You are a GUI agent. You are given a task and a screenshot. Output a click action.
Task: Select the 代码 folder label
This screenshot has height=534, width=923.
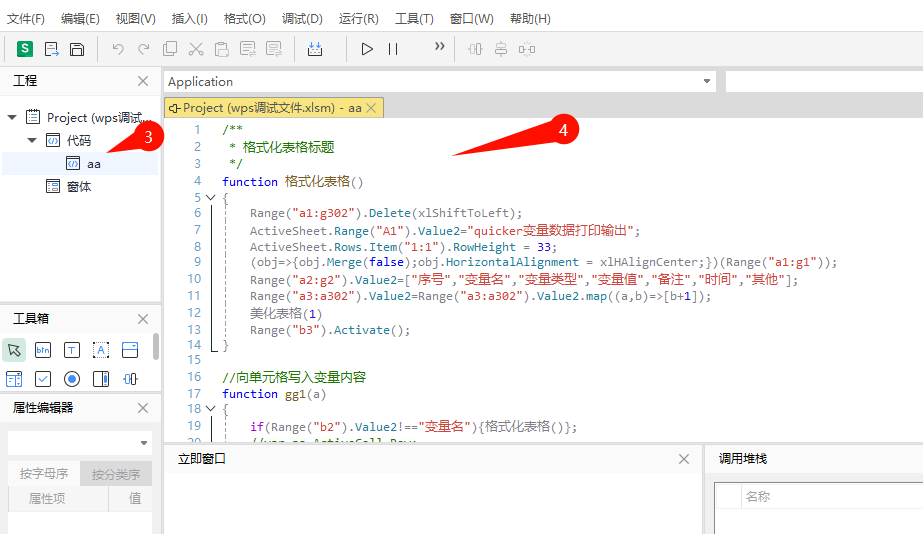tap(79, 140)
